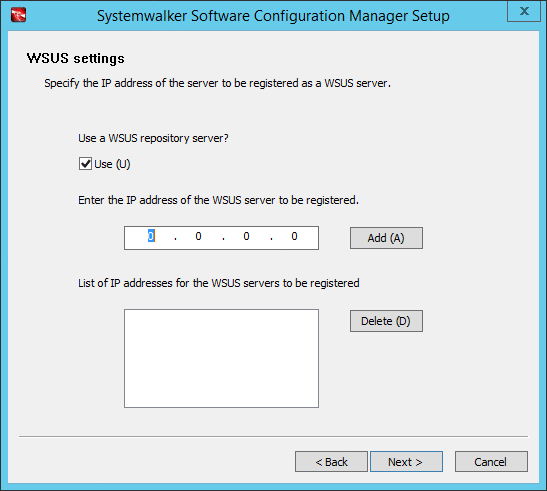The width and height of the screenshot is (547, 491).
Task: Cancel the setup wizard
Action: [491, 462]
